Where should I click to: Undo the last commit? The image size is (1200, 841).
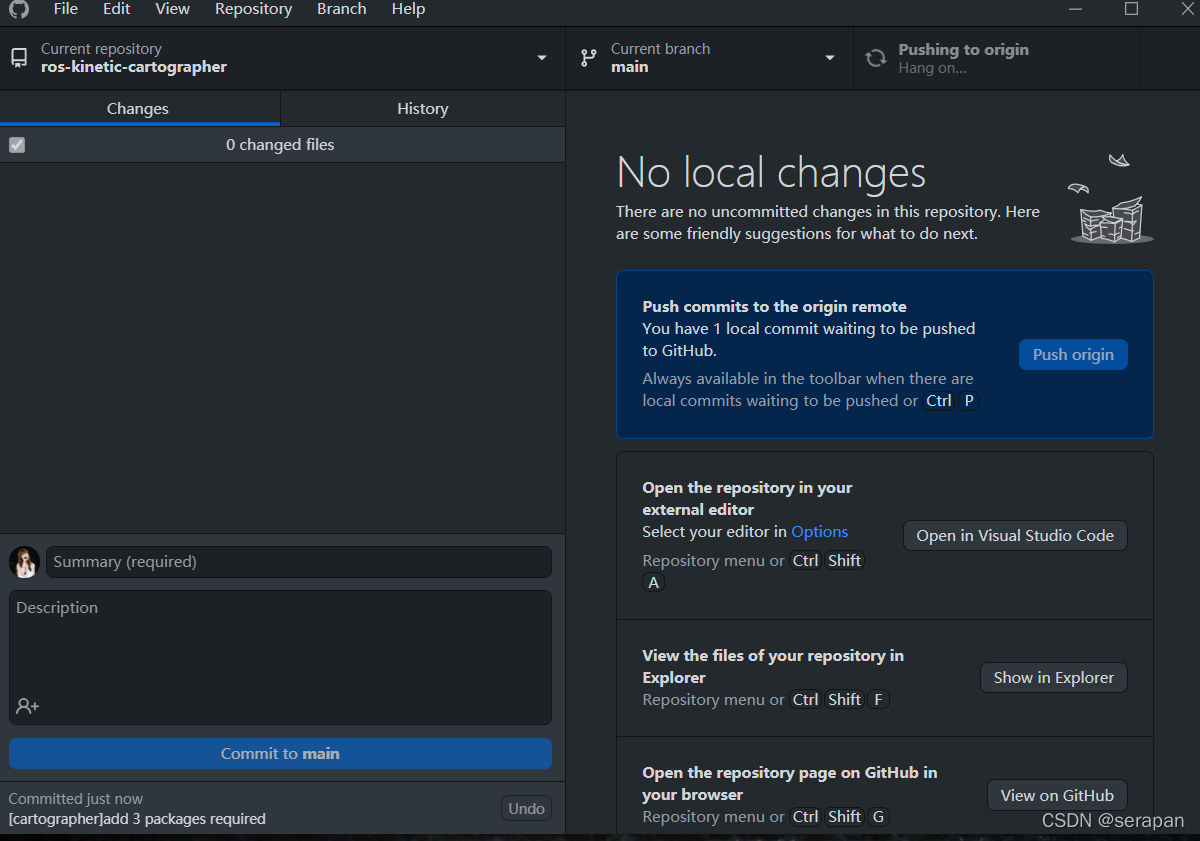pos(526,809)
